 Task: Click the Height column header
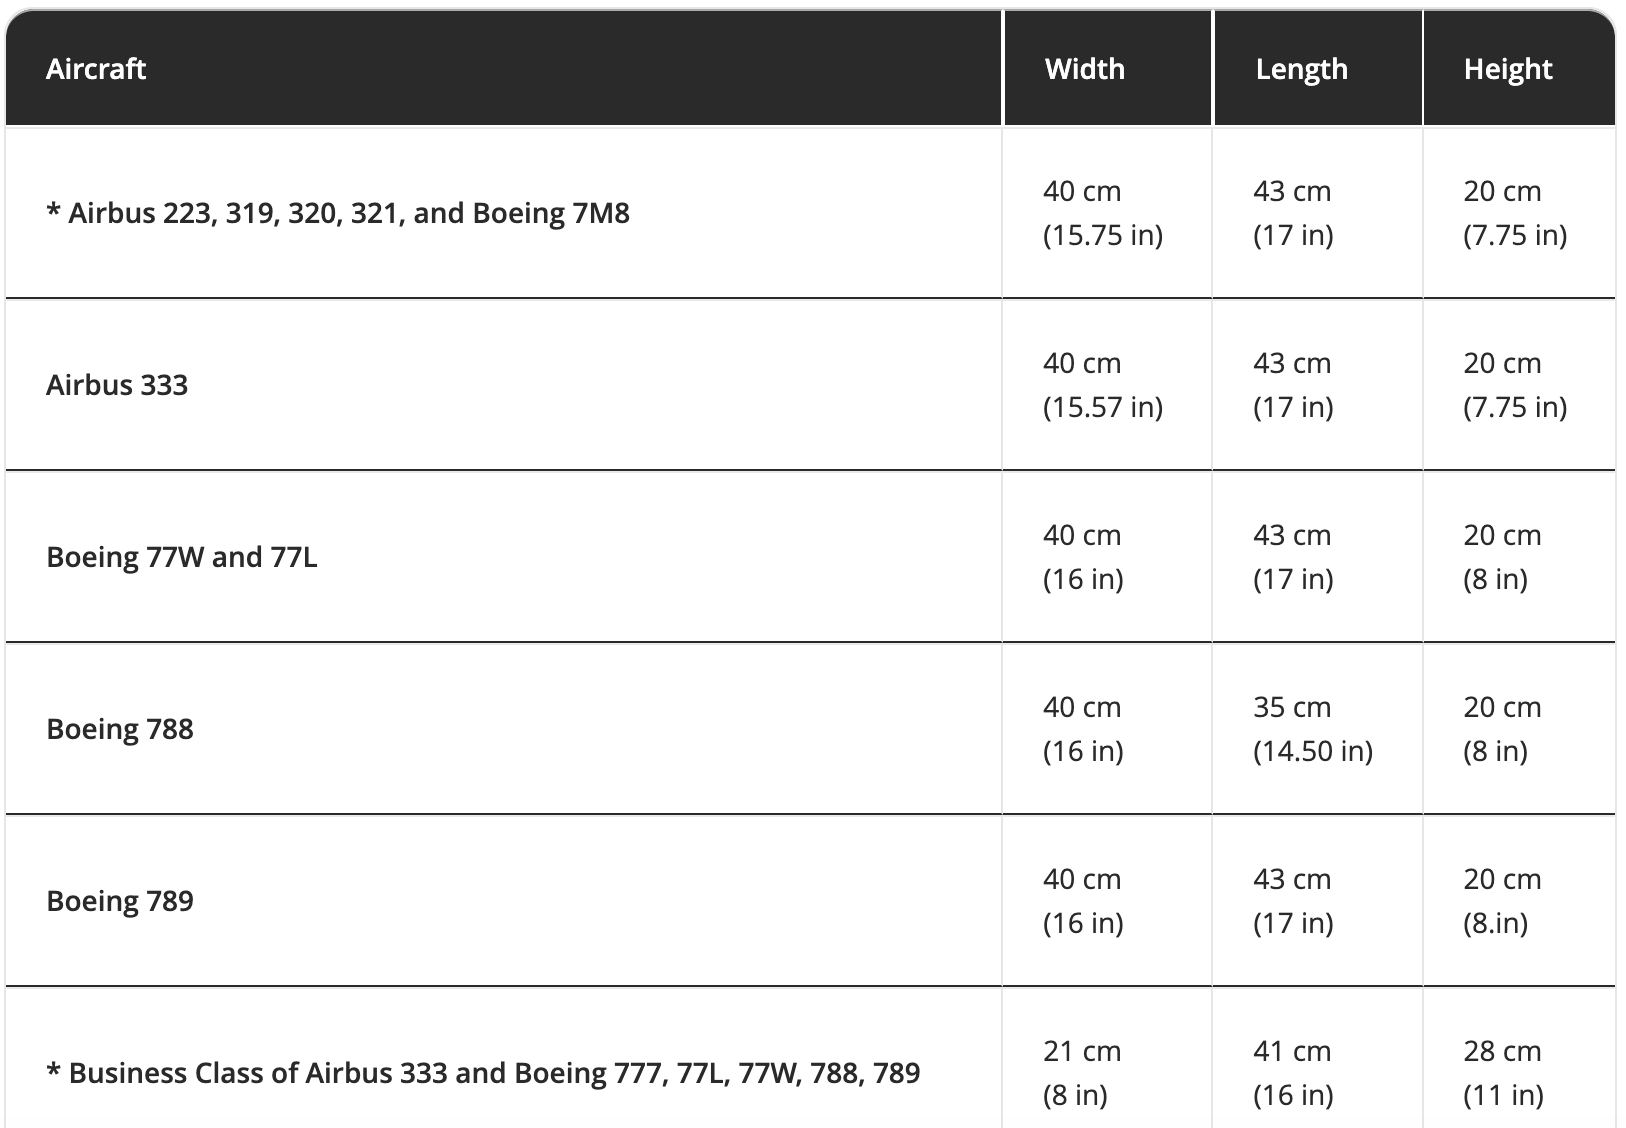tap(1507, 69)
